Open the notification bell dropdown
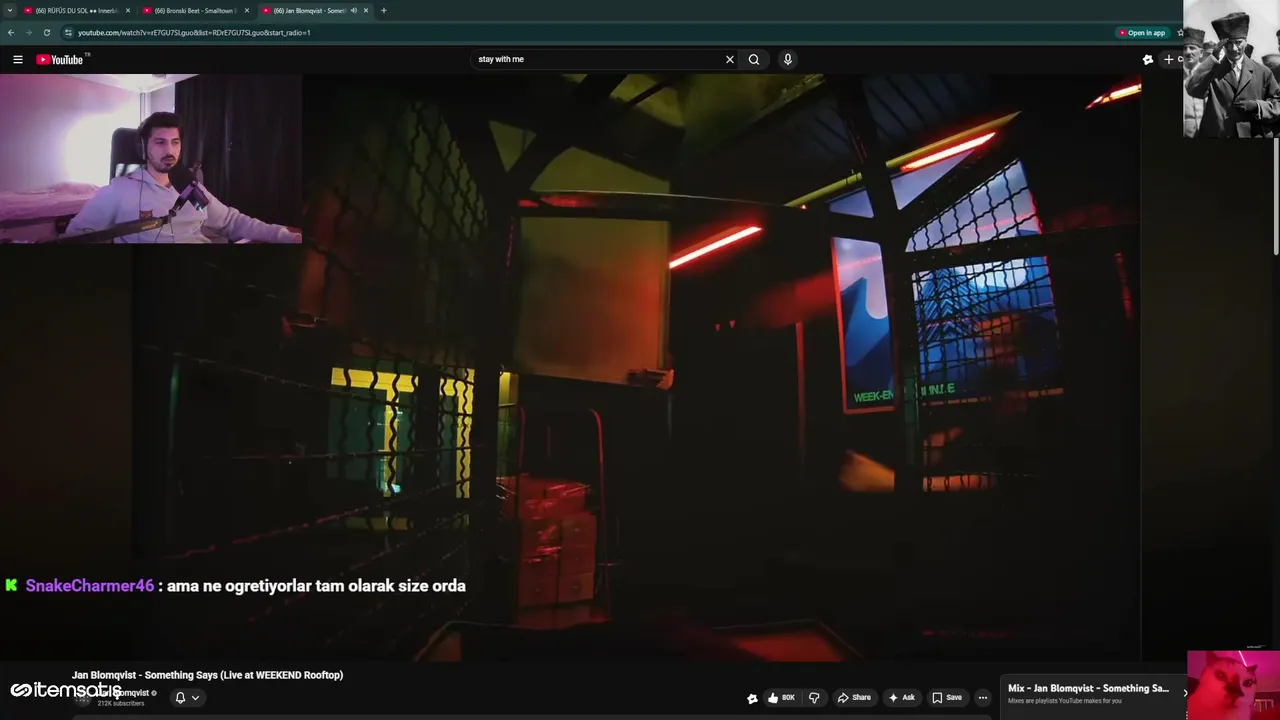 click(x=187, y=698)
